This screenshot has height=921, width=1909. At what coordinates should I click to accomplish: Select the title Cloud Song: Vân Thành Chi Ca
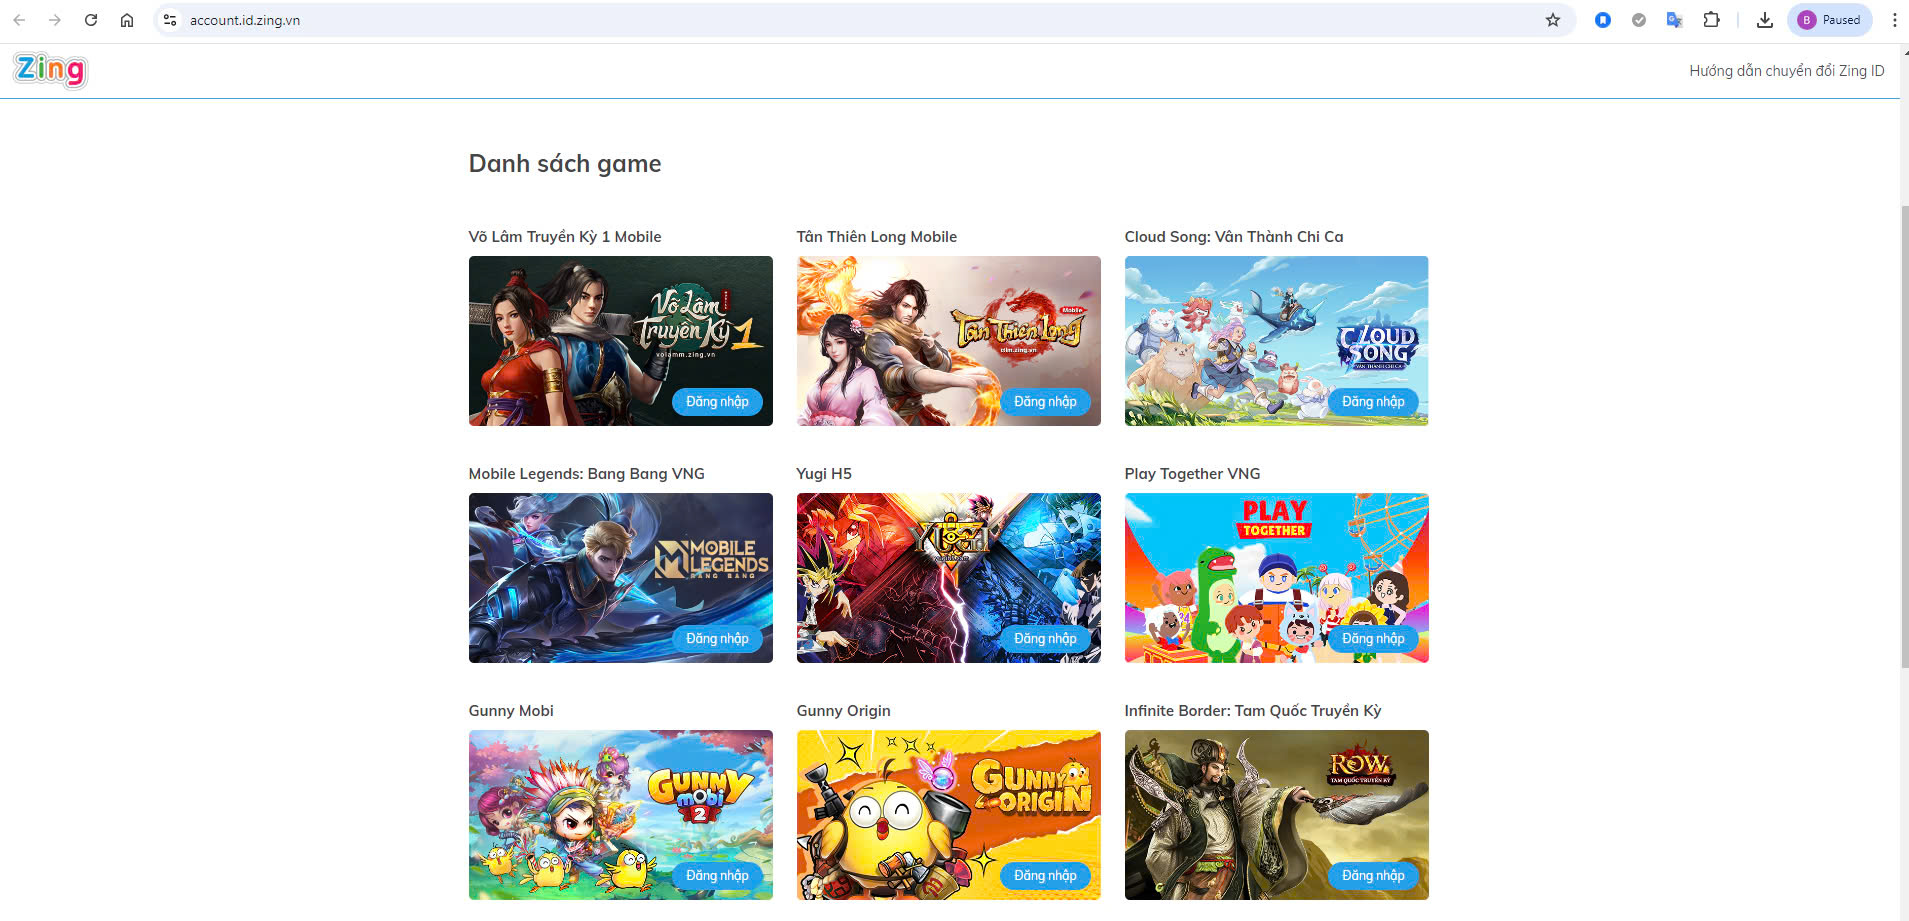pos(1234,237)
